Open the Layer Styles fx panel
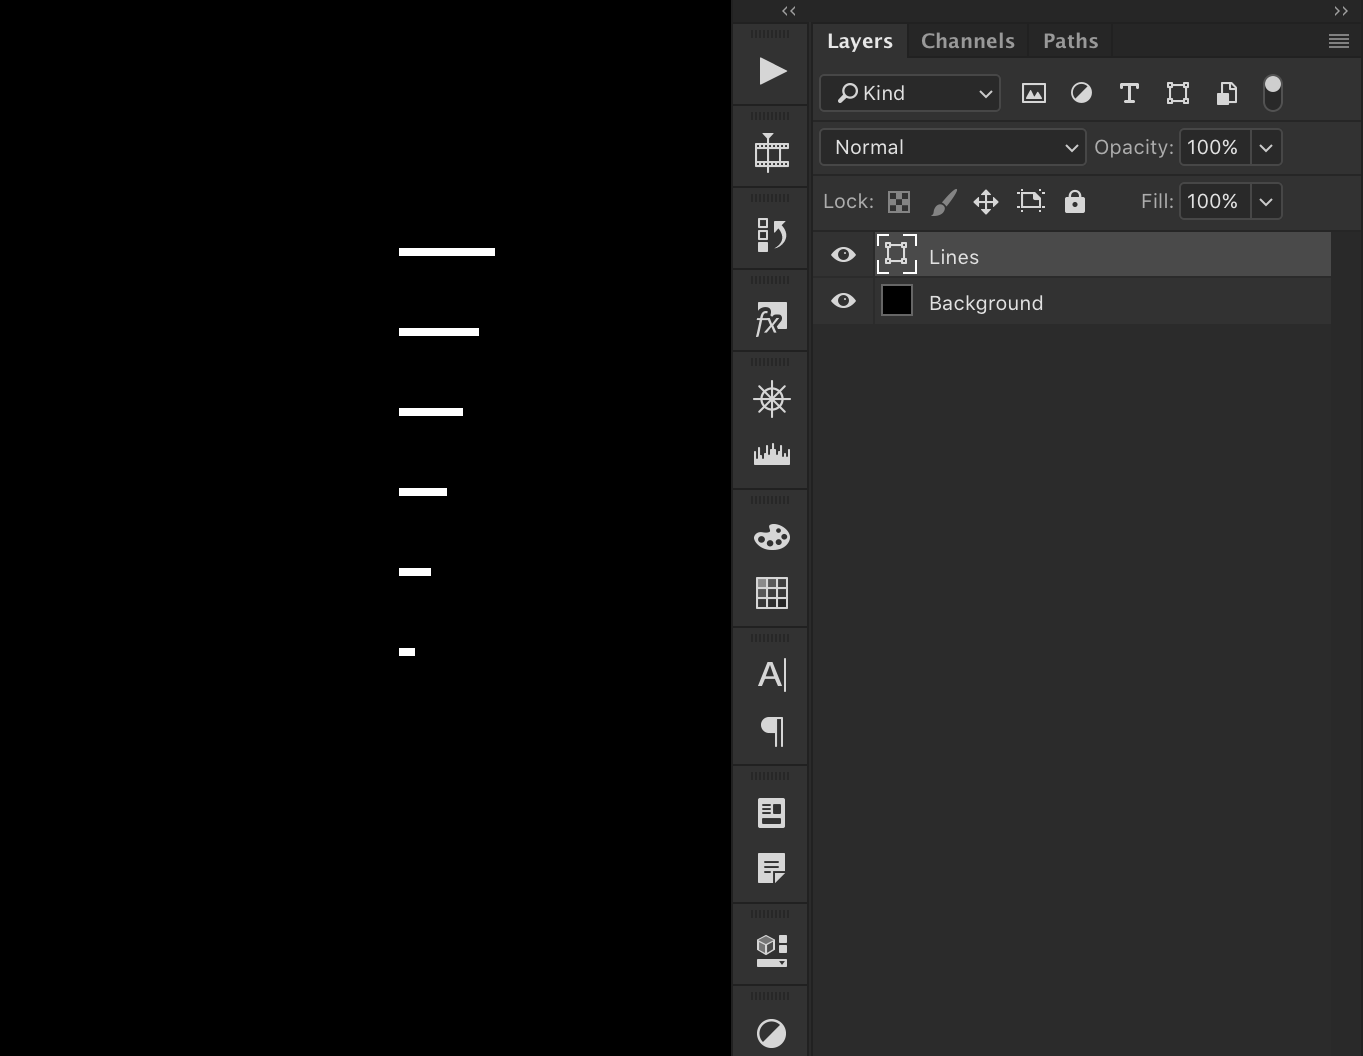Screen dimensions: 1363x1056 click(770, 322)
